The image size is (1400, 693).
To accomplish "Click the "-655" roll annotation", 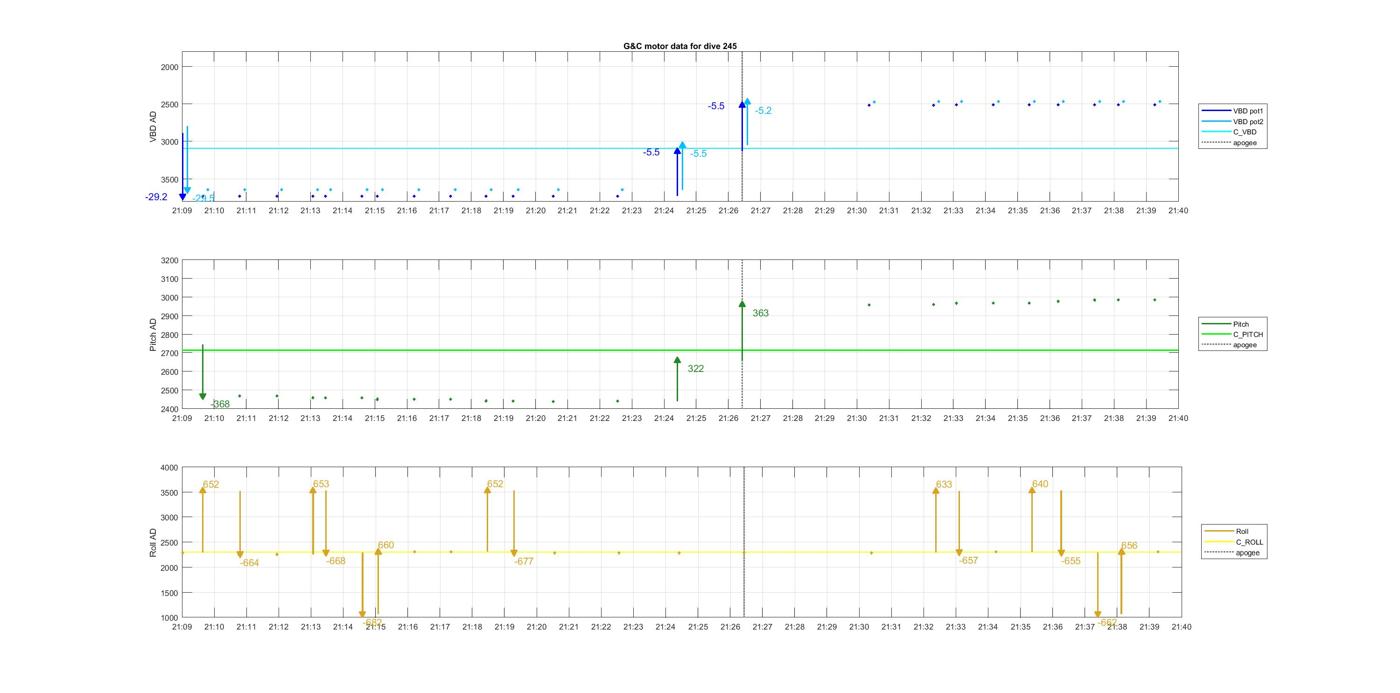I will click(x=1071, y=561).
